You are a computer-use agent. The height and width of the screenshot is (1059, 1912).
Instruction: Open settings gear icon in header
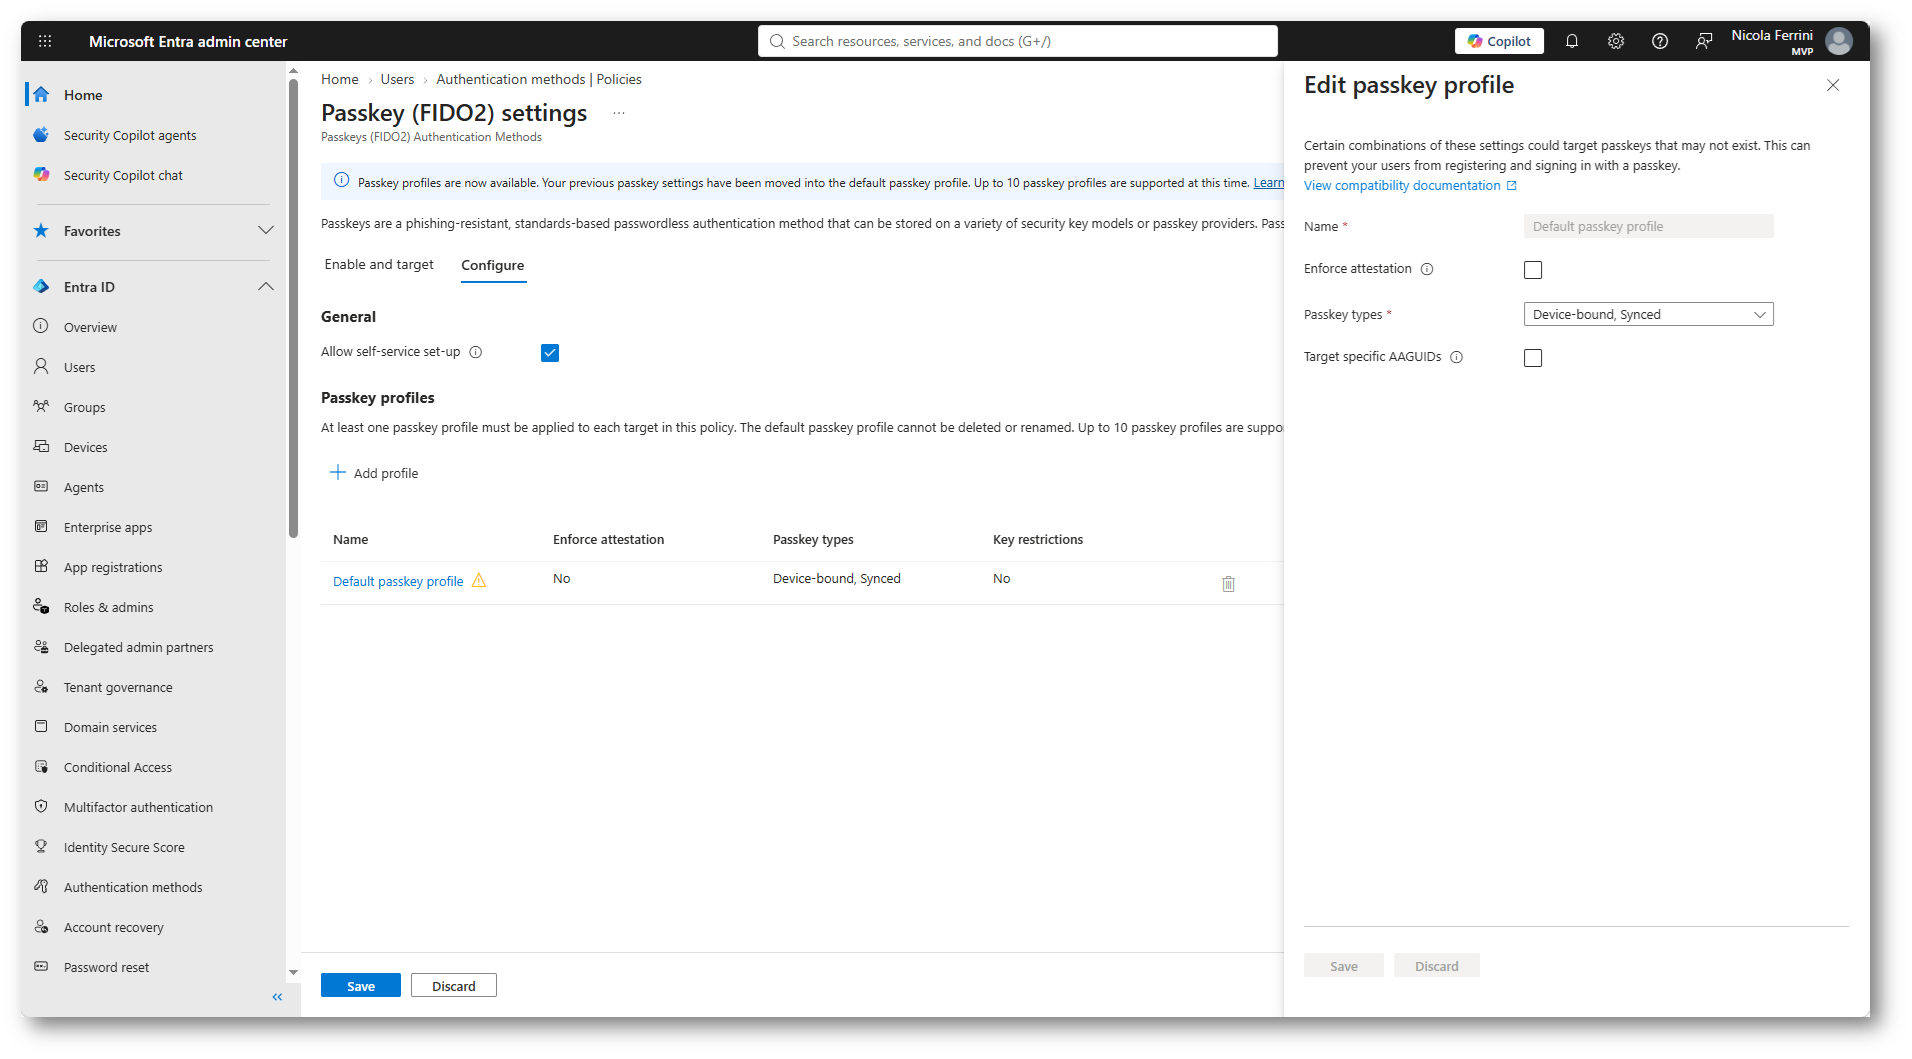click(x=1616, y=41)
